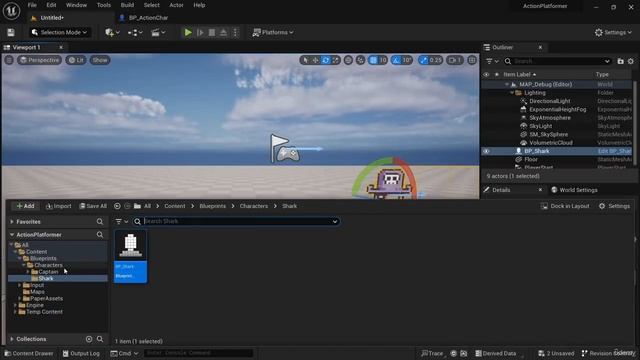Open the Tools menu

(104, 5)
